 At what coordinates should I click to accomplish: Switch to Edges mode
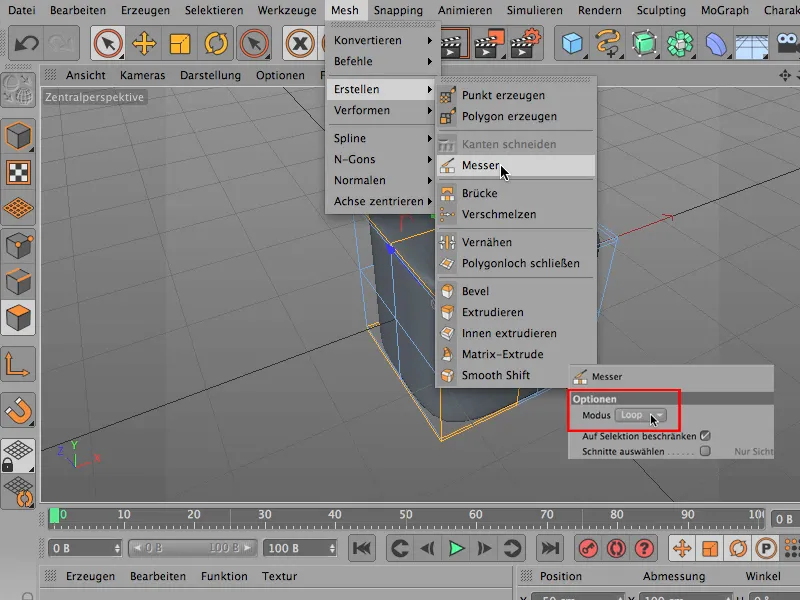coord(18,282)
